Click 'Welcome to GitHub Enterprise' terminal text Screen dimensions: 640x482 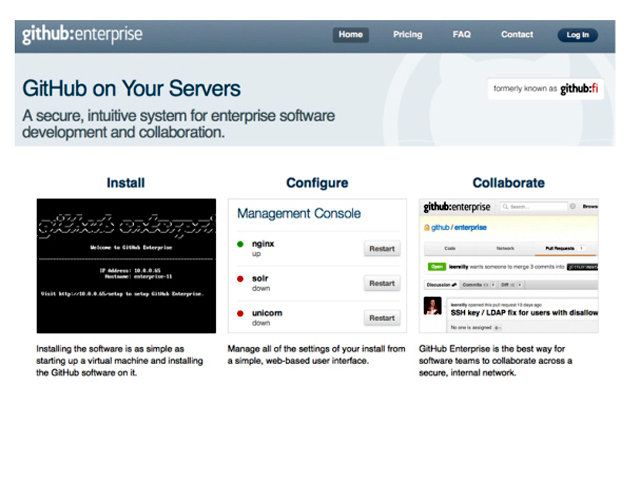[131, 247]
